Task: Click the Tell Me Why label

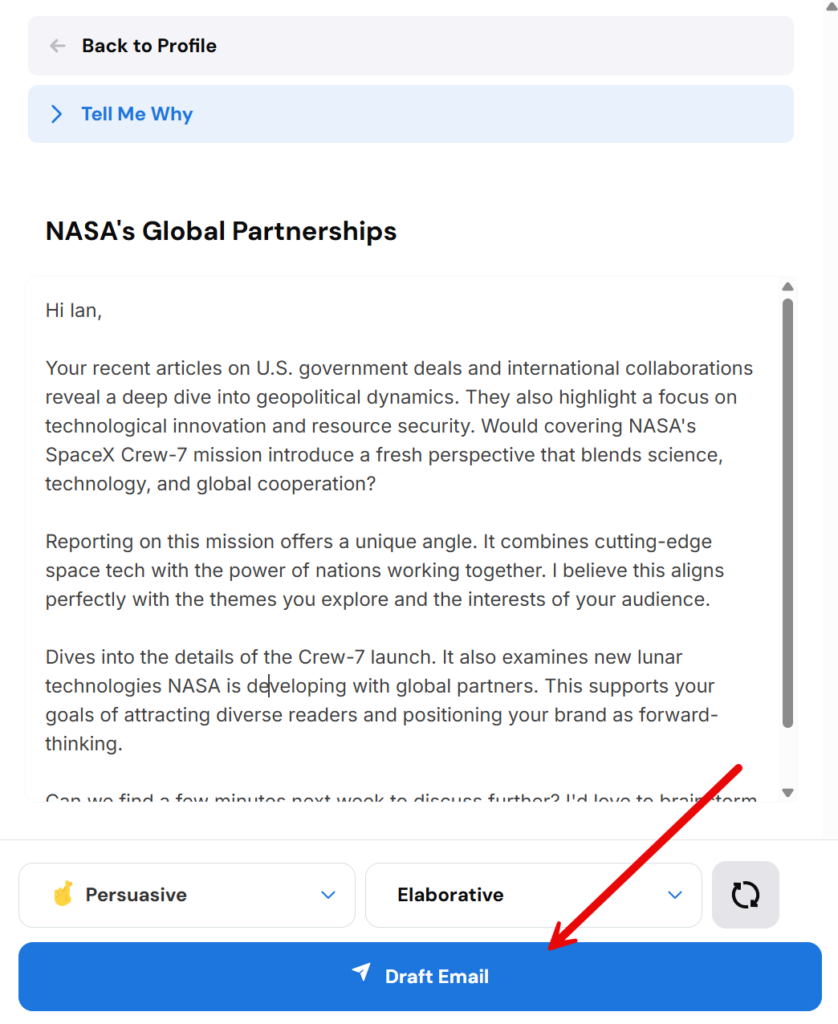Action: point(137,114)
